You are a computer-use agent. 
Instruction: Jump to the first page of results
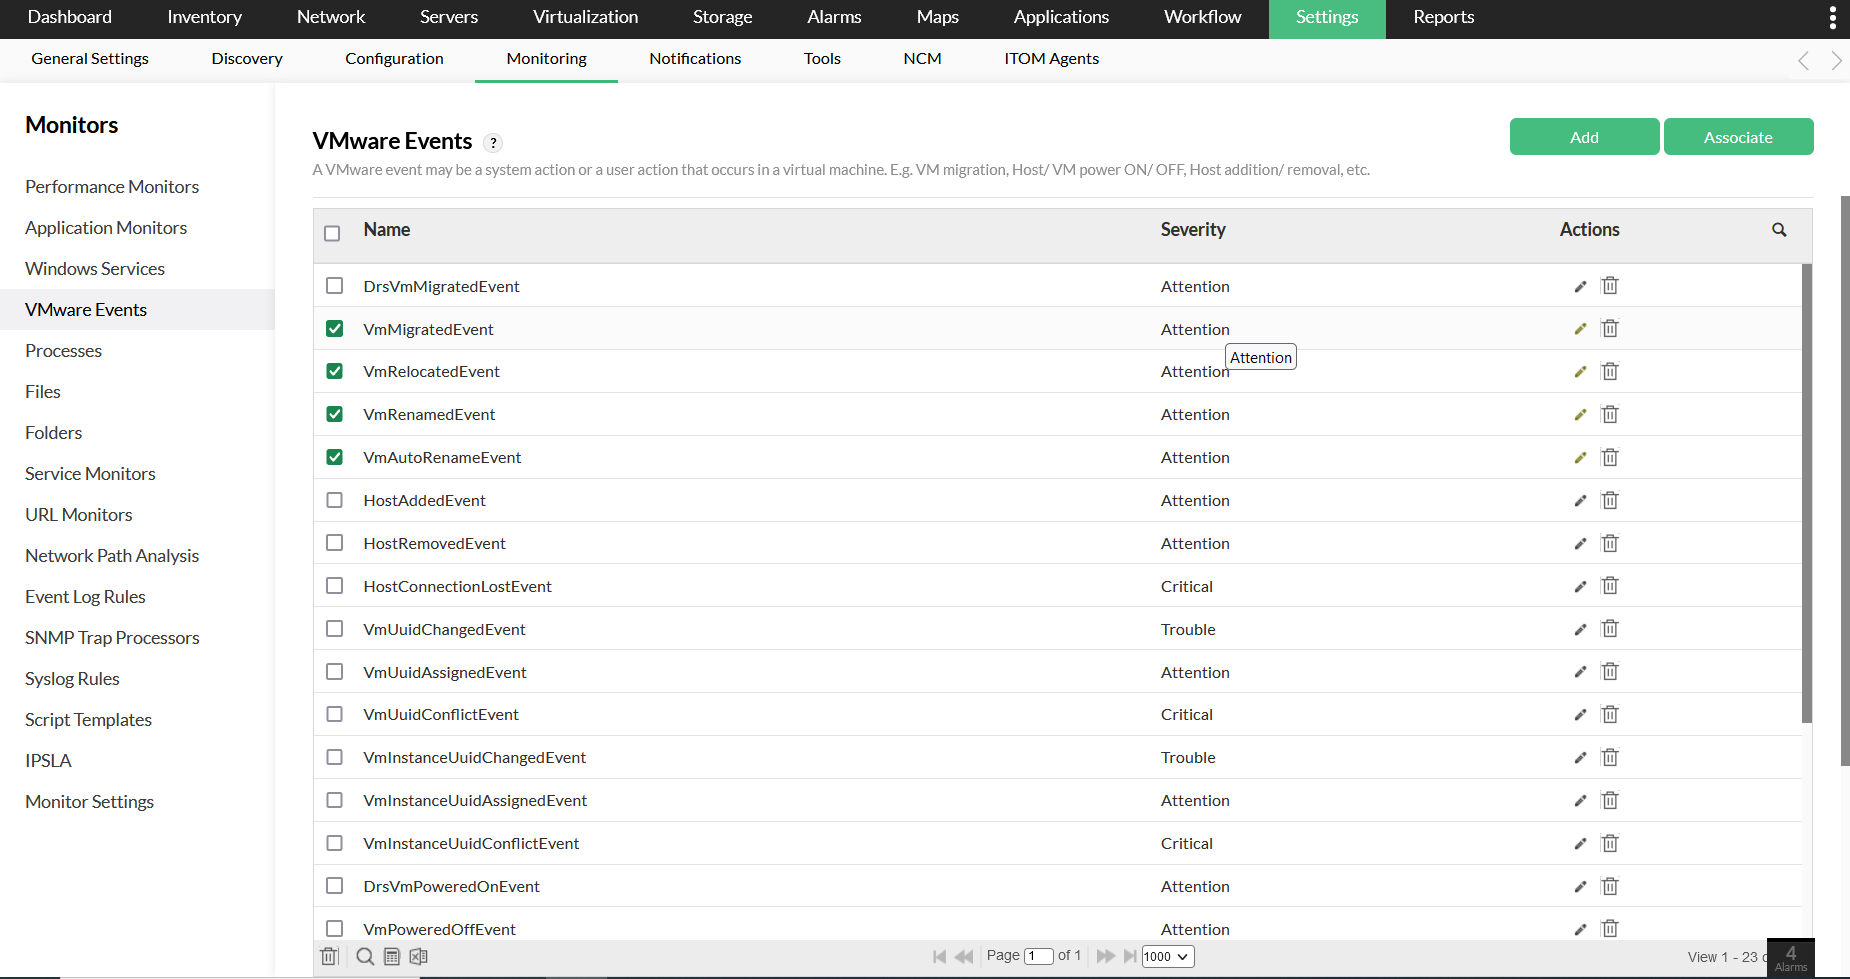click(x=939, y=957)
